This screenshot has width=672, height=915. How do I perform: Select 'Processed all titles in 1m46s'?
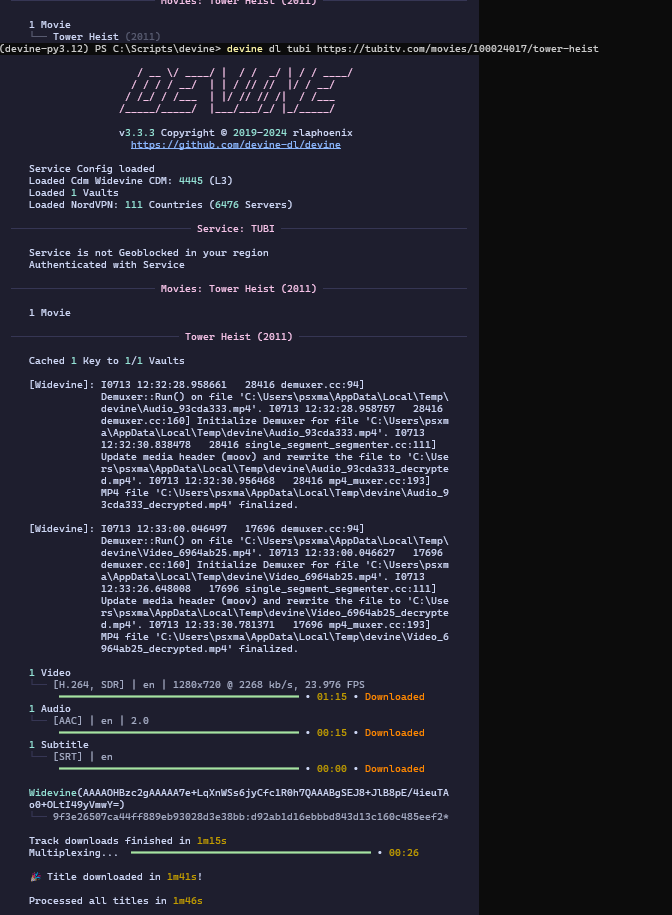coord(116,901)
